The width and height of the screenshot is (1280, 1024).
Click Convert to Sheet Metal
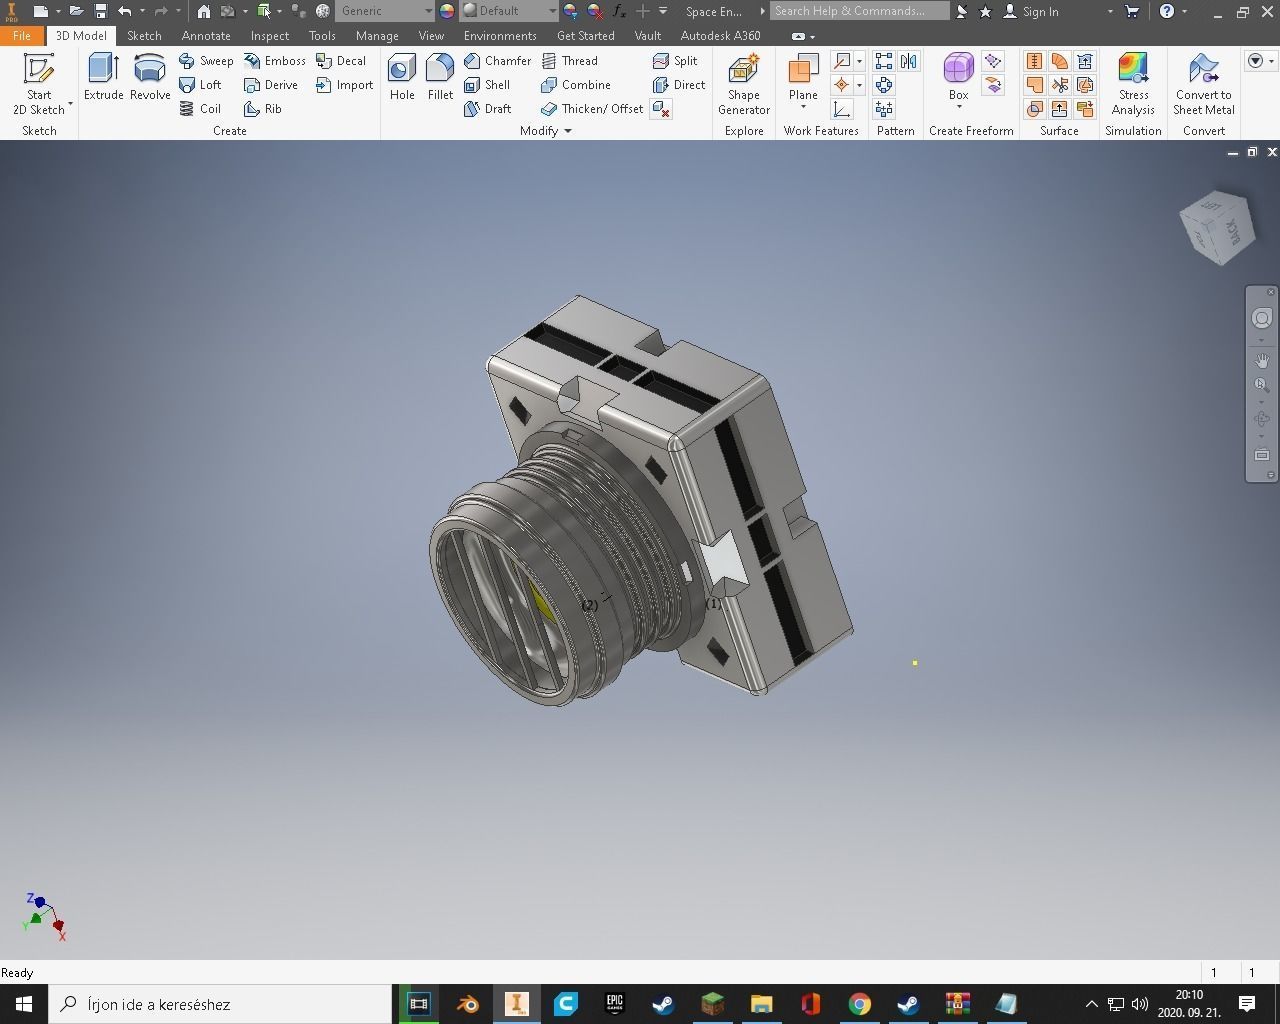point(1203,84)
